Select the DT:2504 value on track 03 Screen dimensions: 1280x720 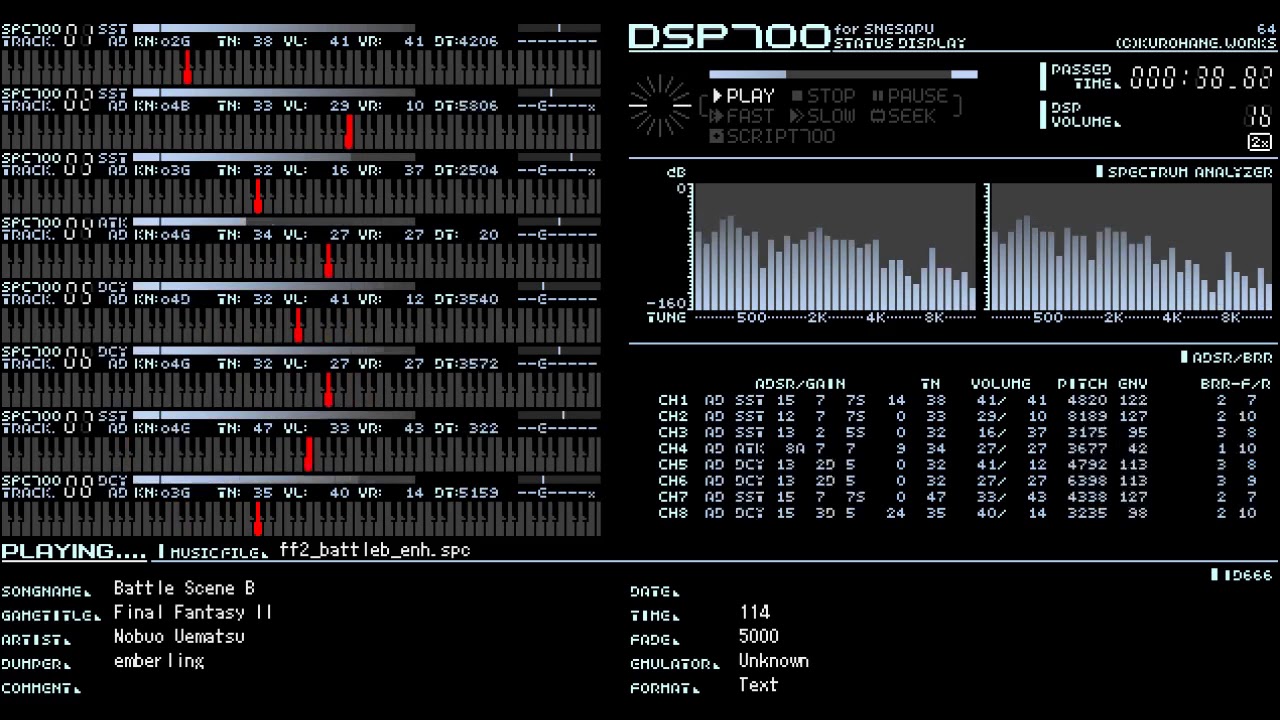[x=466, y=170]
